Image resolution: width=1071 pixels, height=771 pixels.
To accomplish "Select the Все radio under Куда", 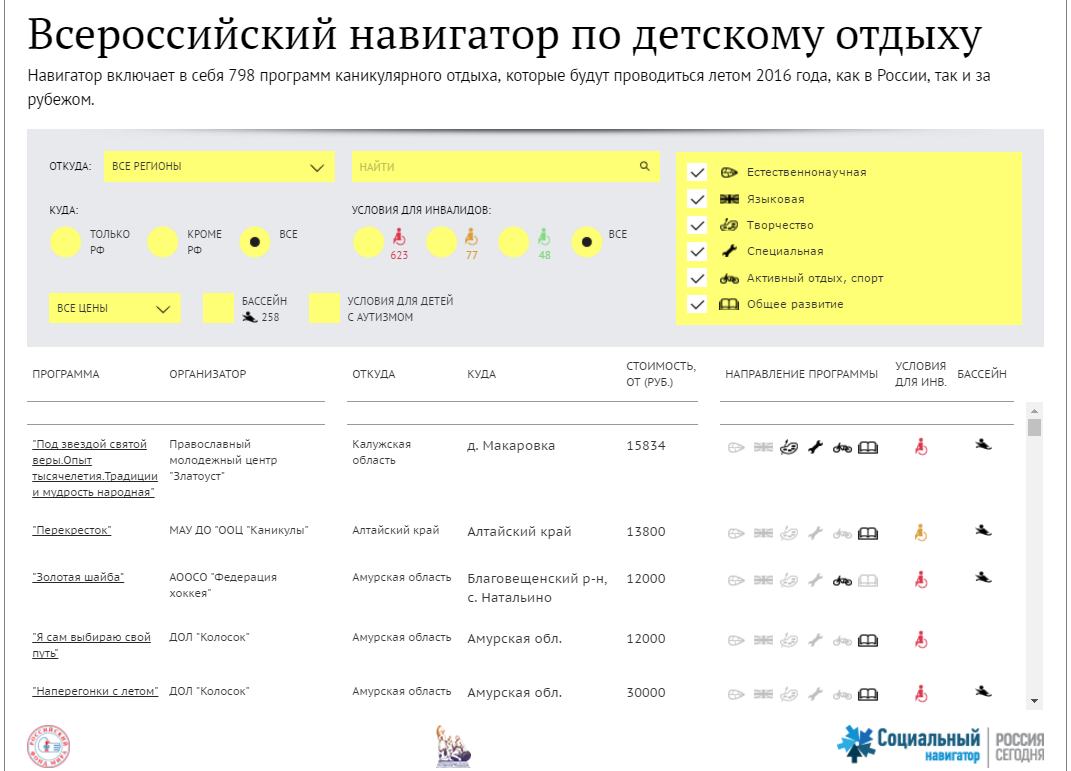I will tap(255, 242).
